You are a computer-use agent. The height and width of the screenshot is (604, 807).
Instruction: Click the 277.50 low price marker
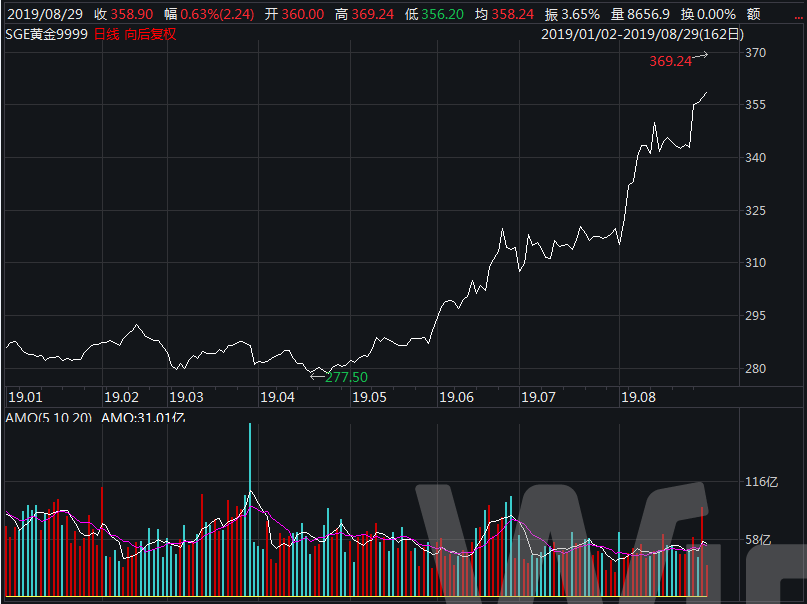346,377
